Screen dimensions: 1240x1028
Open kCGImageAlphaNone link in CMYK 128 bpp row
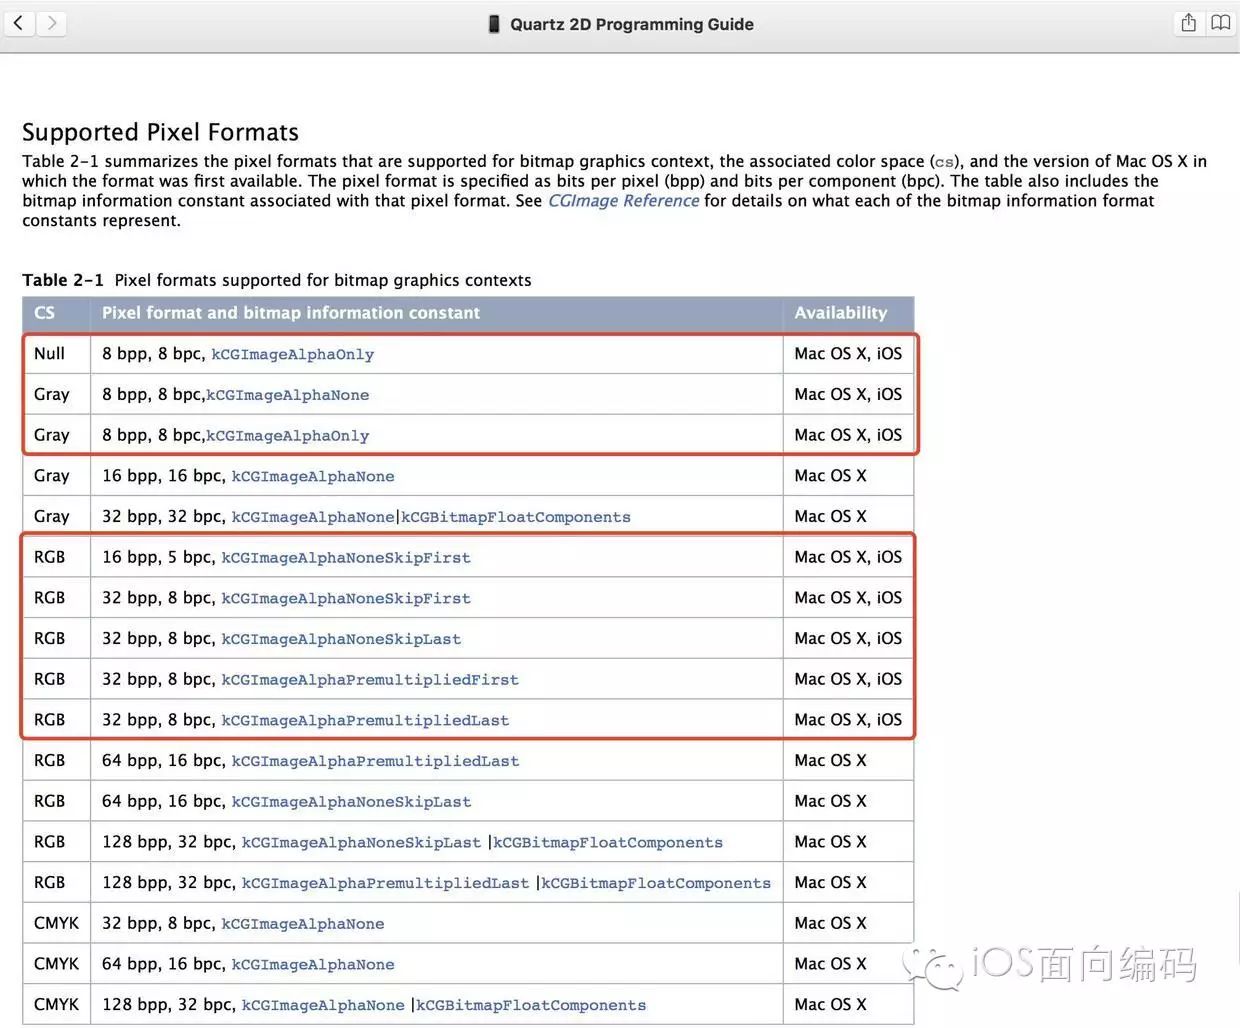point(323,1005)
